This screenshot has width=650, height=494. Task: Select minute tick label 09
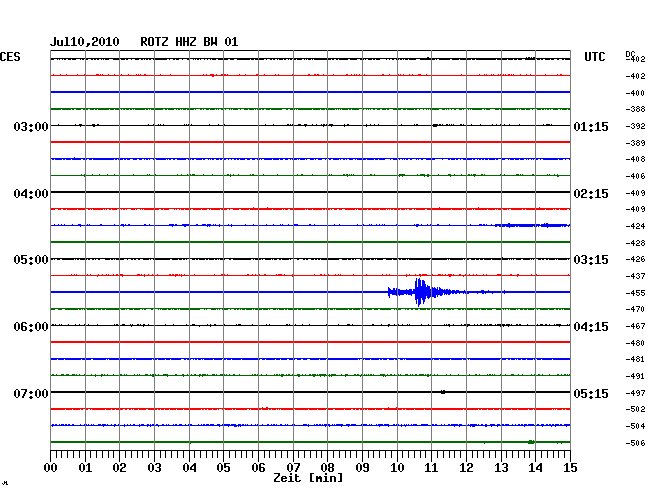(x=362, y=468)
